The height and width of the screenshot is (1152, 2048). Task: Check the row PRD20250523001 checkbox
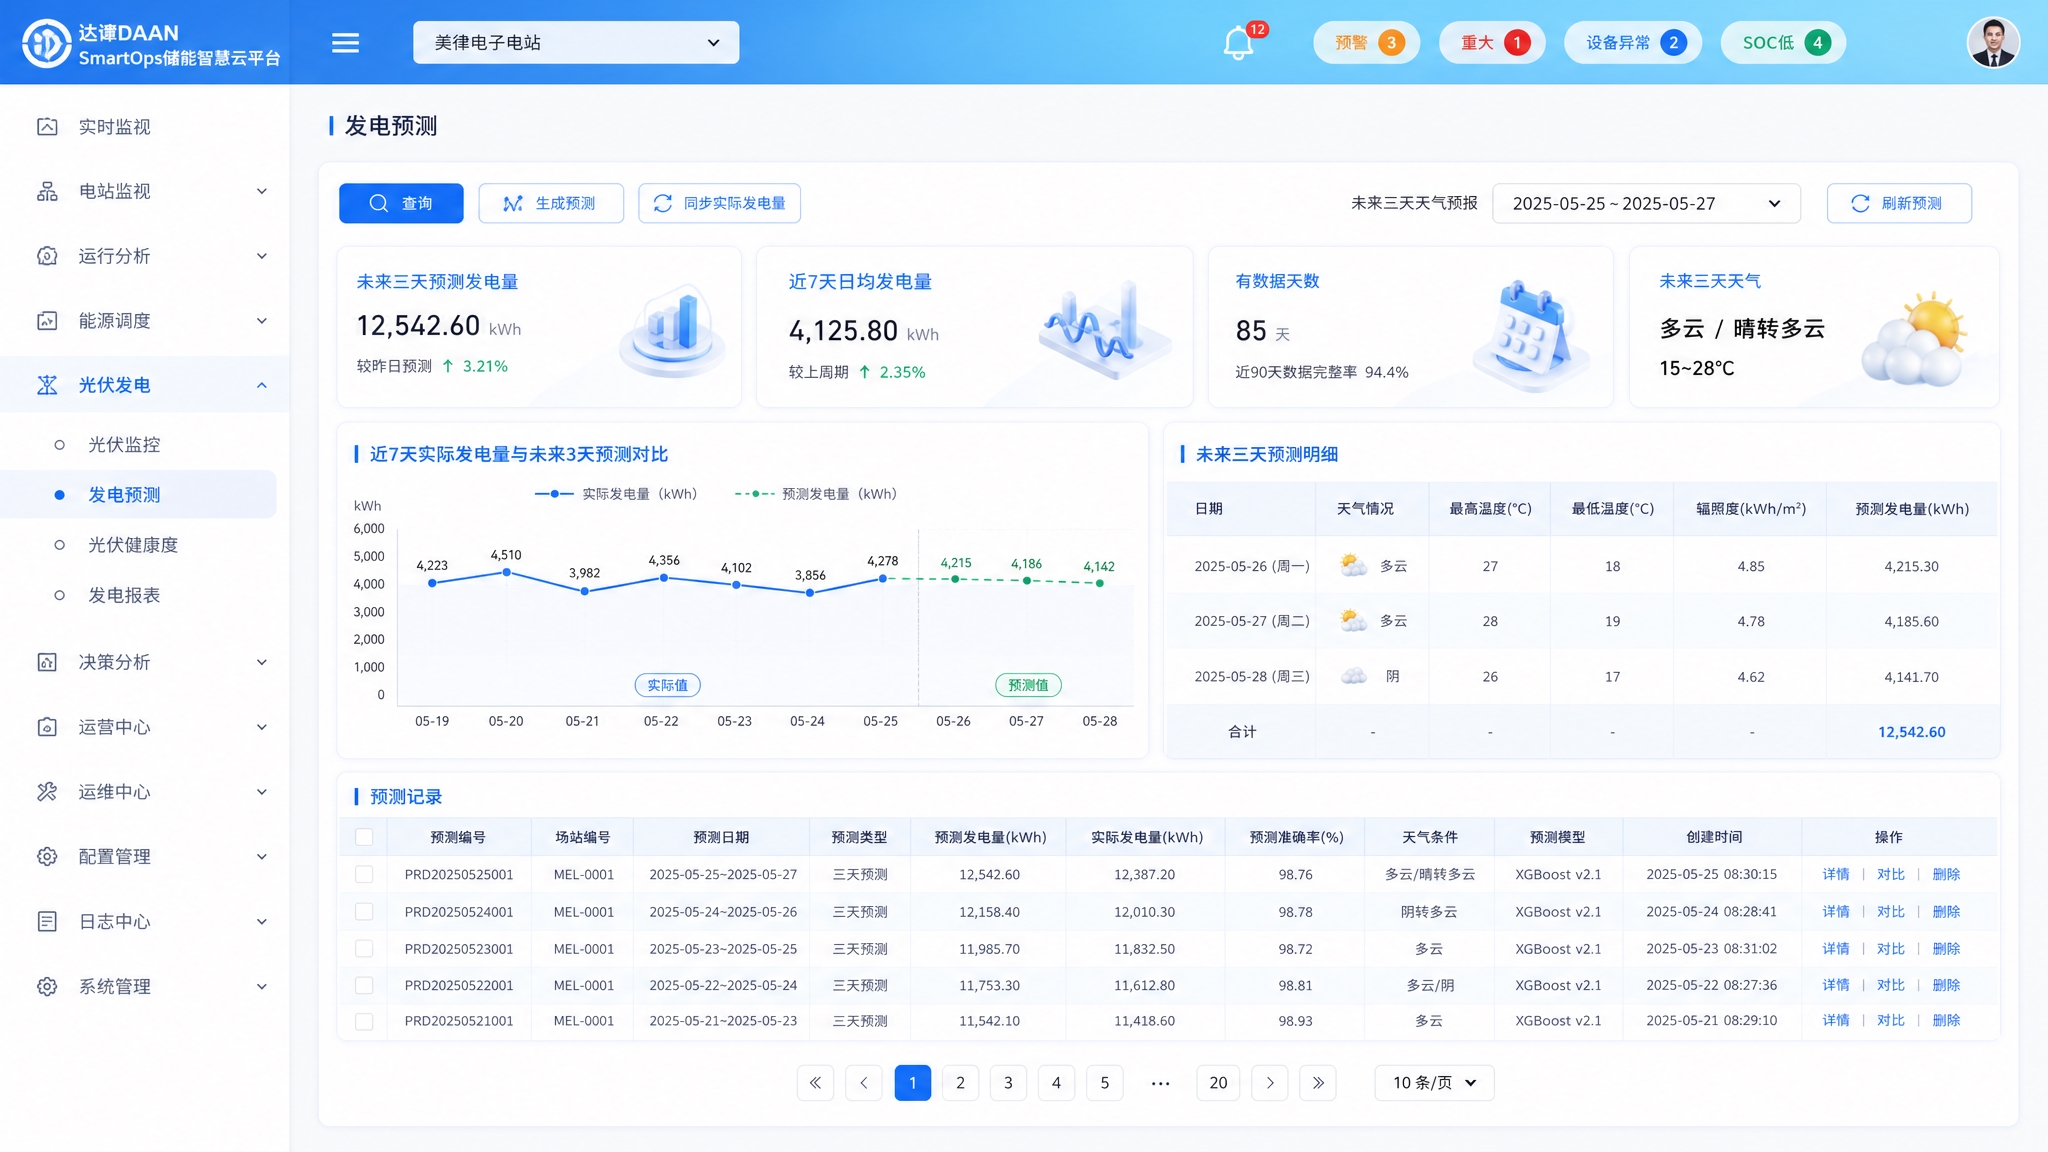(364, 948)
